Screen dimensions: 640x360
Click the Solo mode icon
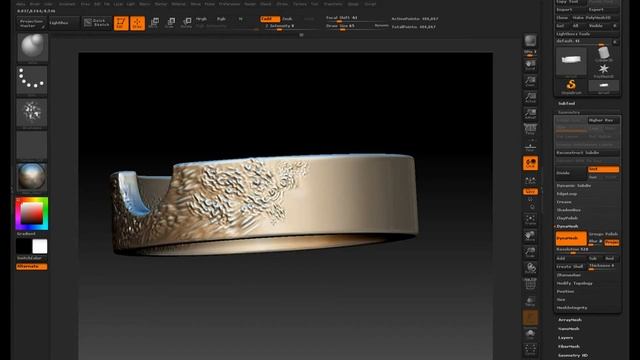pos(530,334)
